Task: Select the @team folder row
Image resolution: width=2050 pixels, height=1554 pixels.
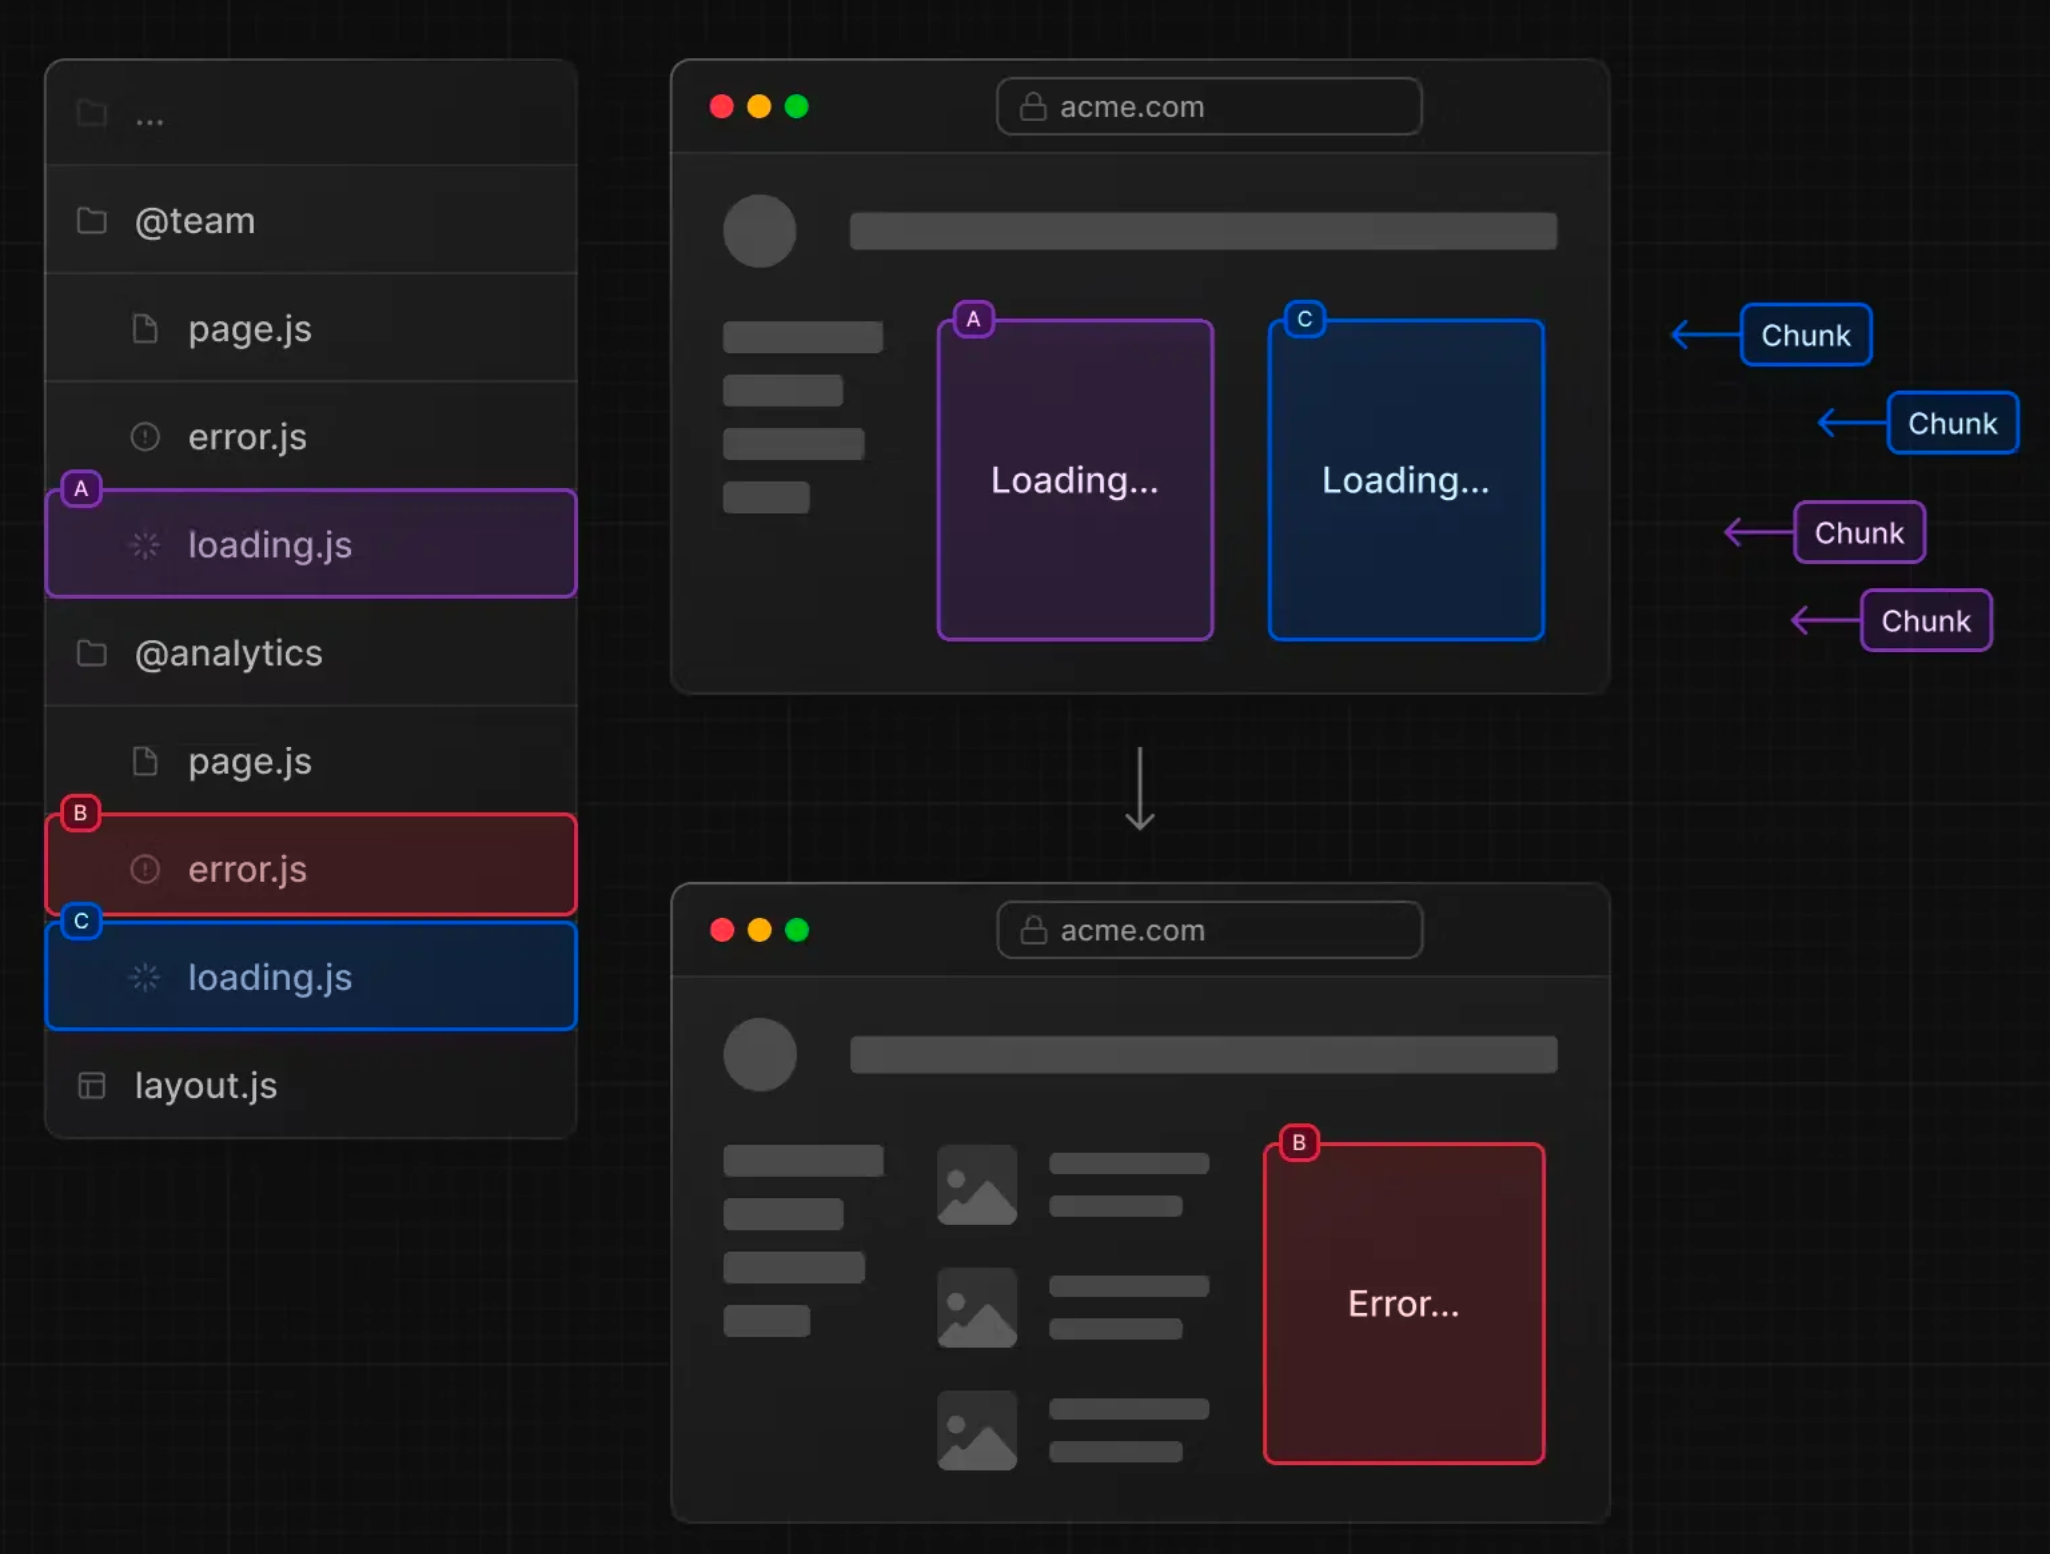Action: 311,220
